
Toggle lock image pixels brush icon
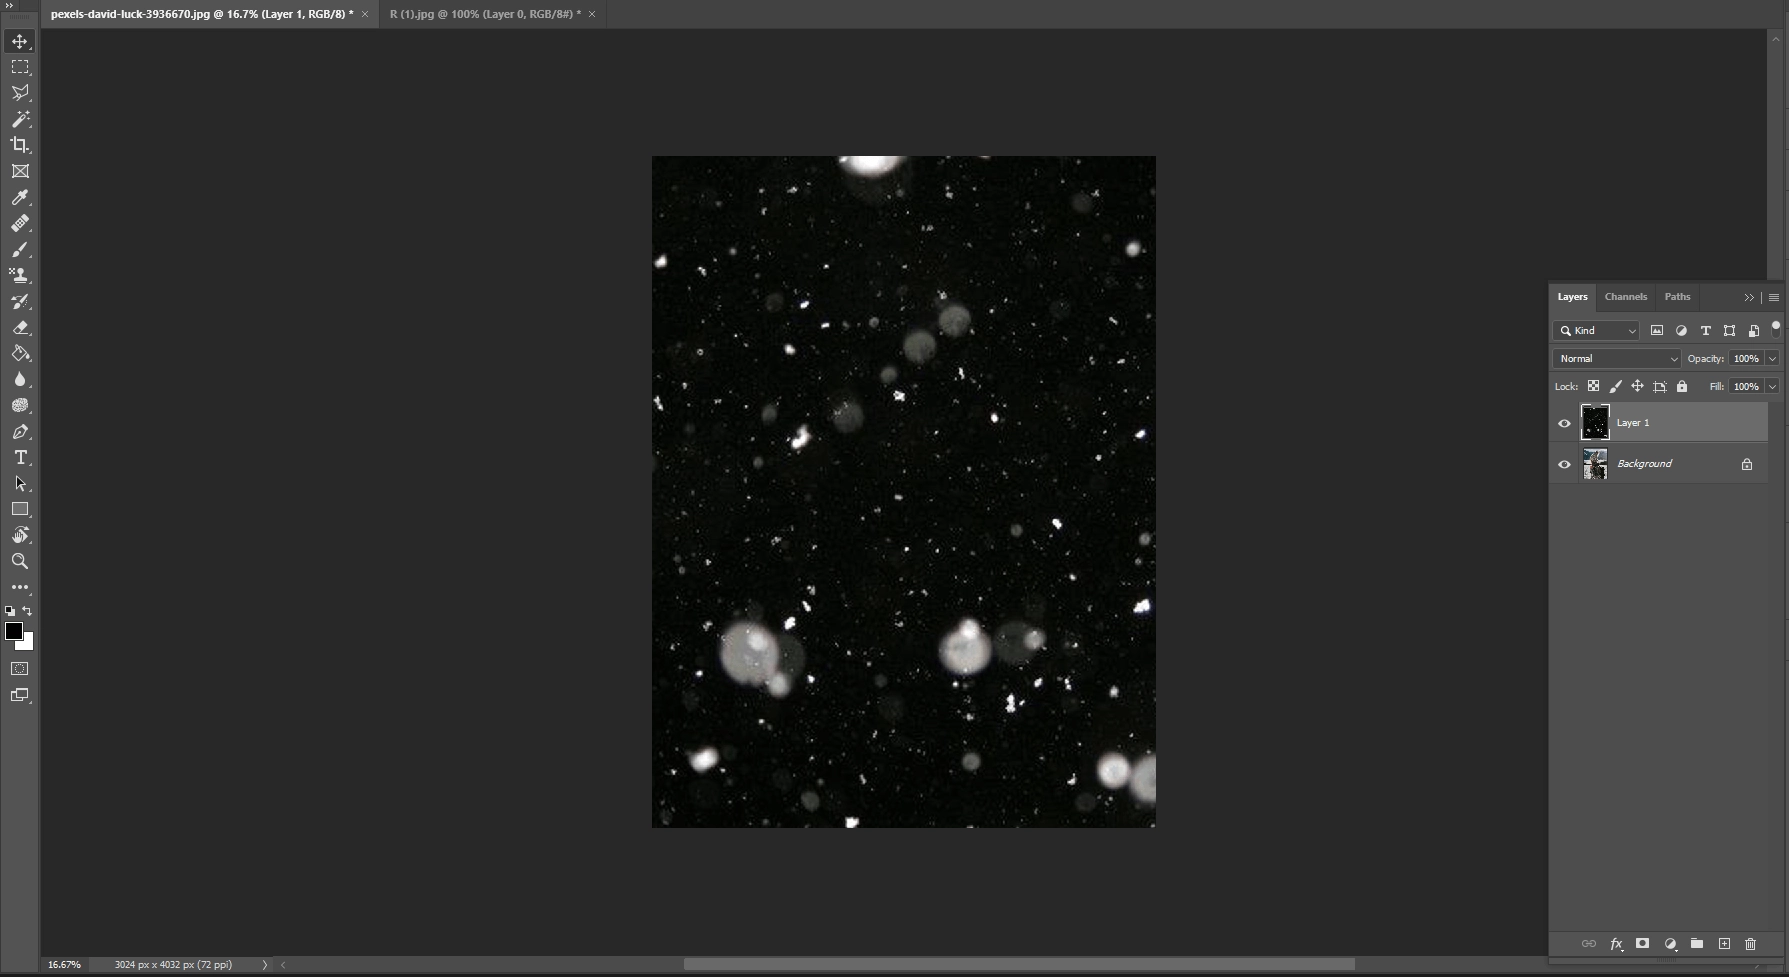point(1615,386)
